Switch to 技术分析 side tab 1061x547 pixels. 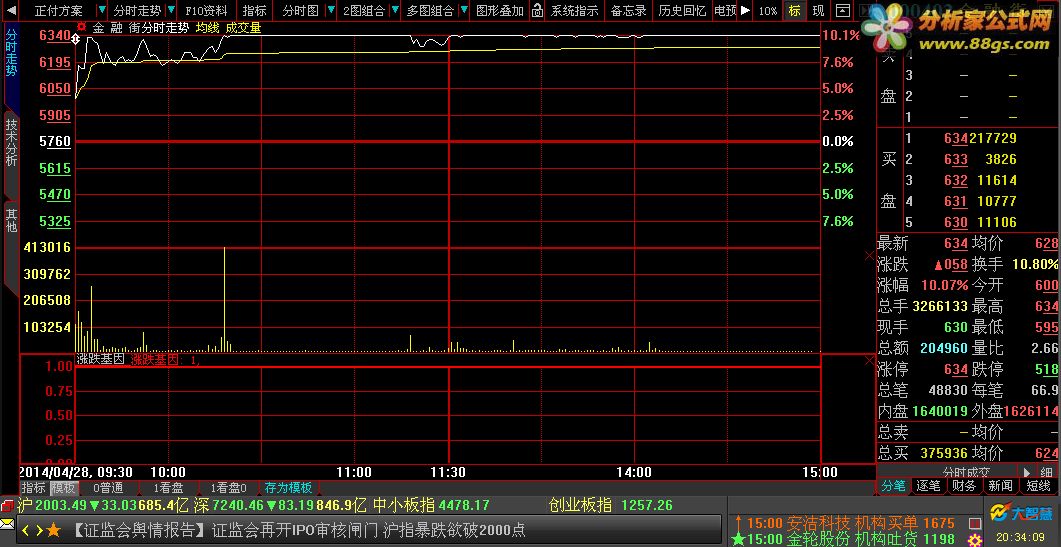tap(11, 142)
